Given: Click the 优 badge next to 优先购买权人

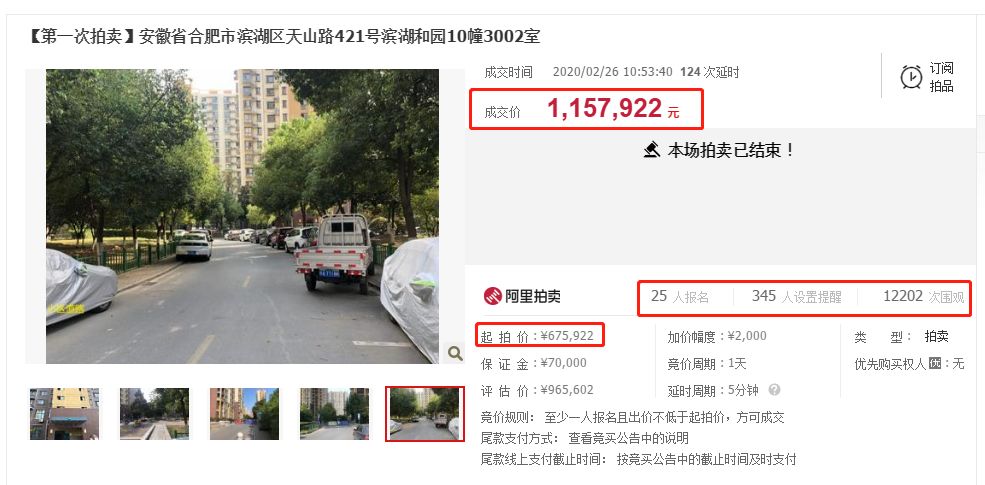Looking at the screenshot, I should click(x=935, y=363).
